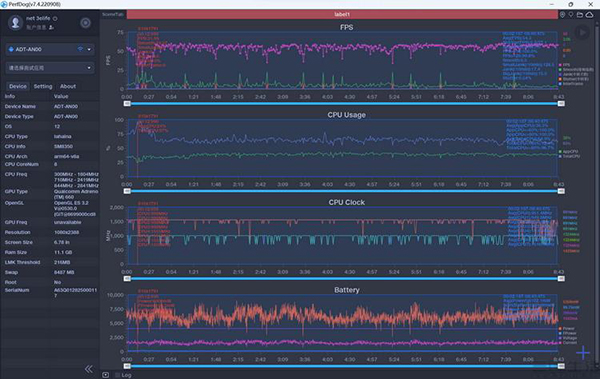Click the blue device icon beside ADT-AN00

11,49
